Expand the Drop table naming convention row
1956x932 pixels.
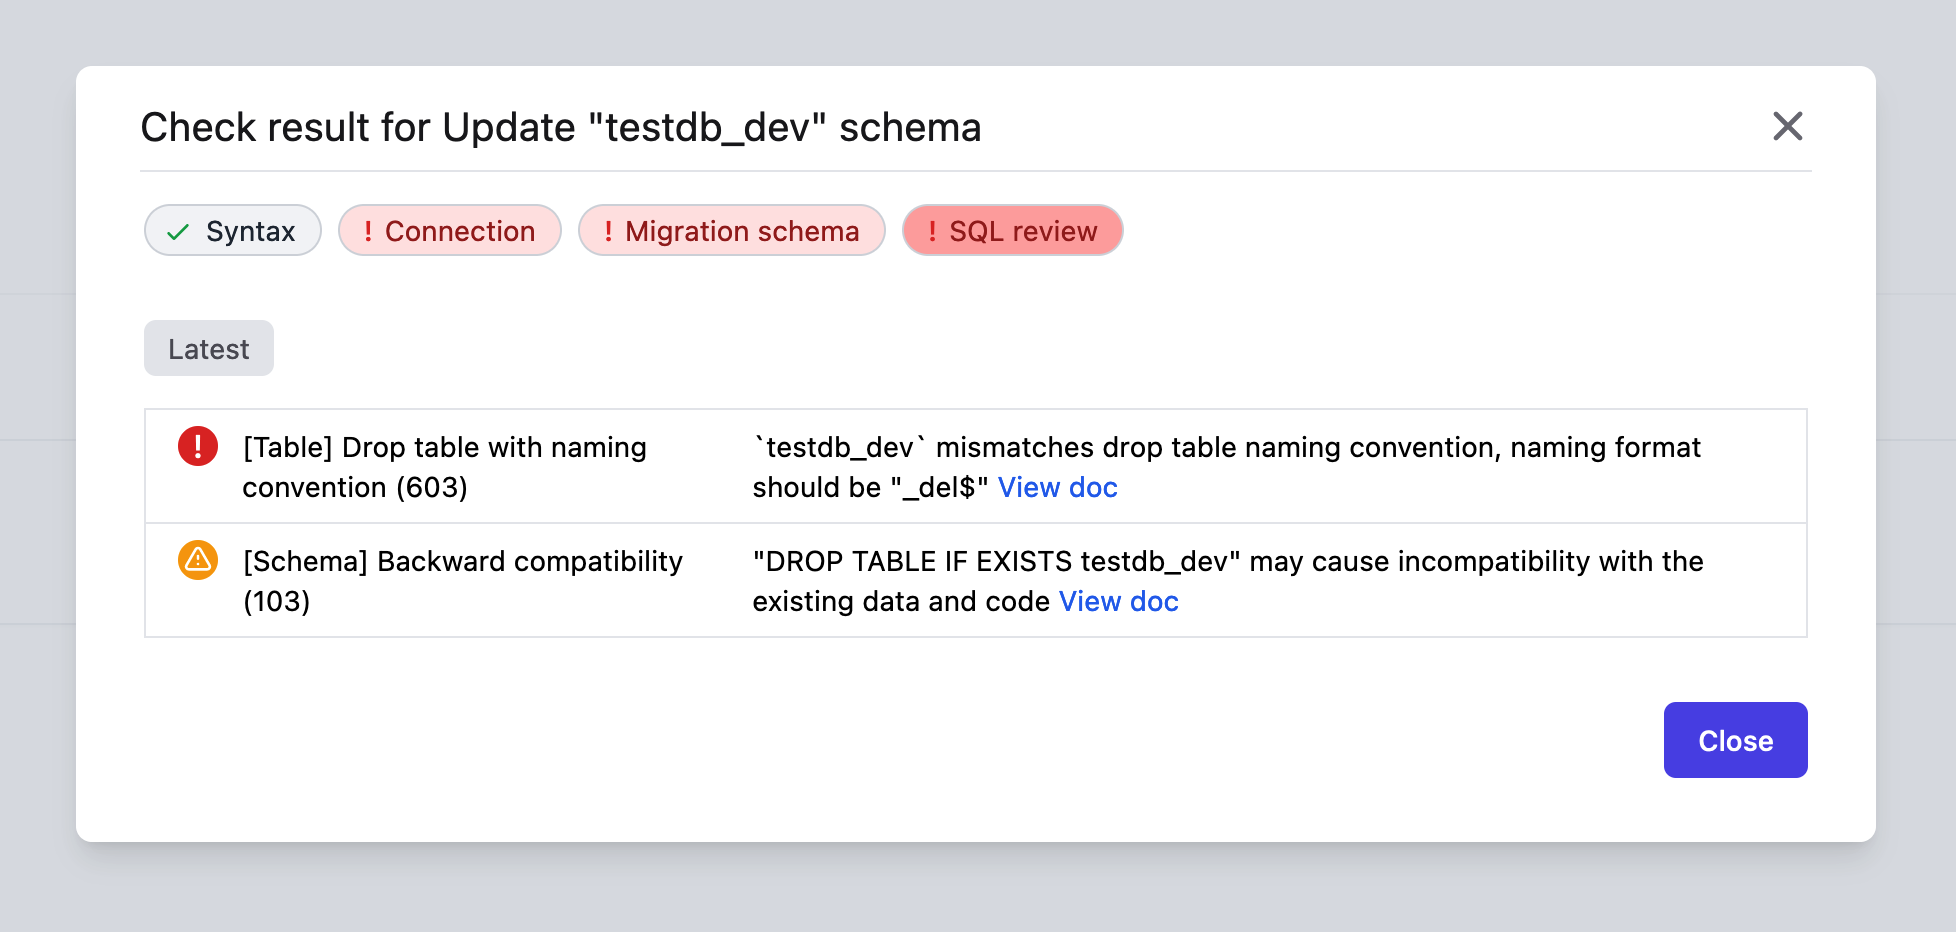click(x=444, y=466)
